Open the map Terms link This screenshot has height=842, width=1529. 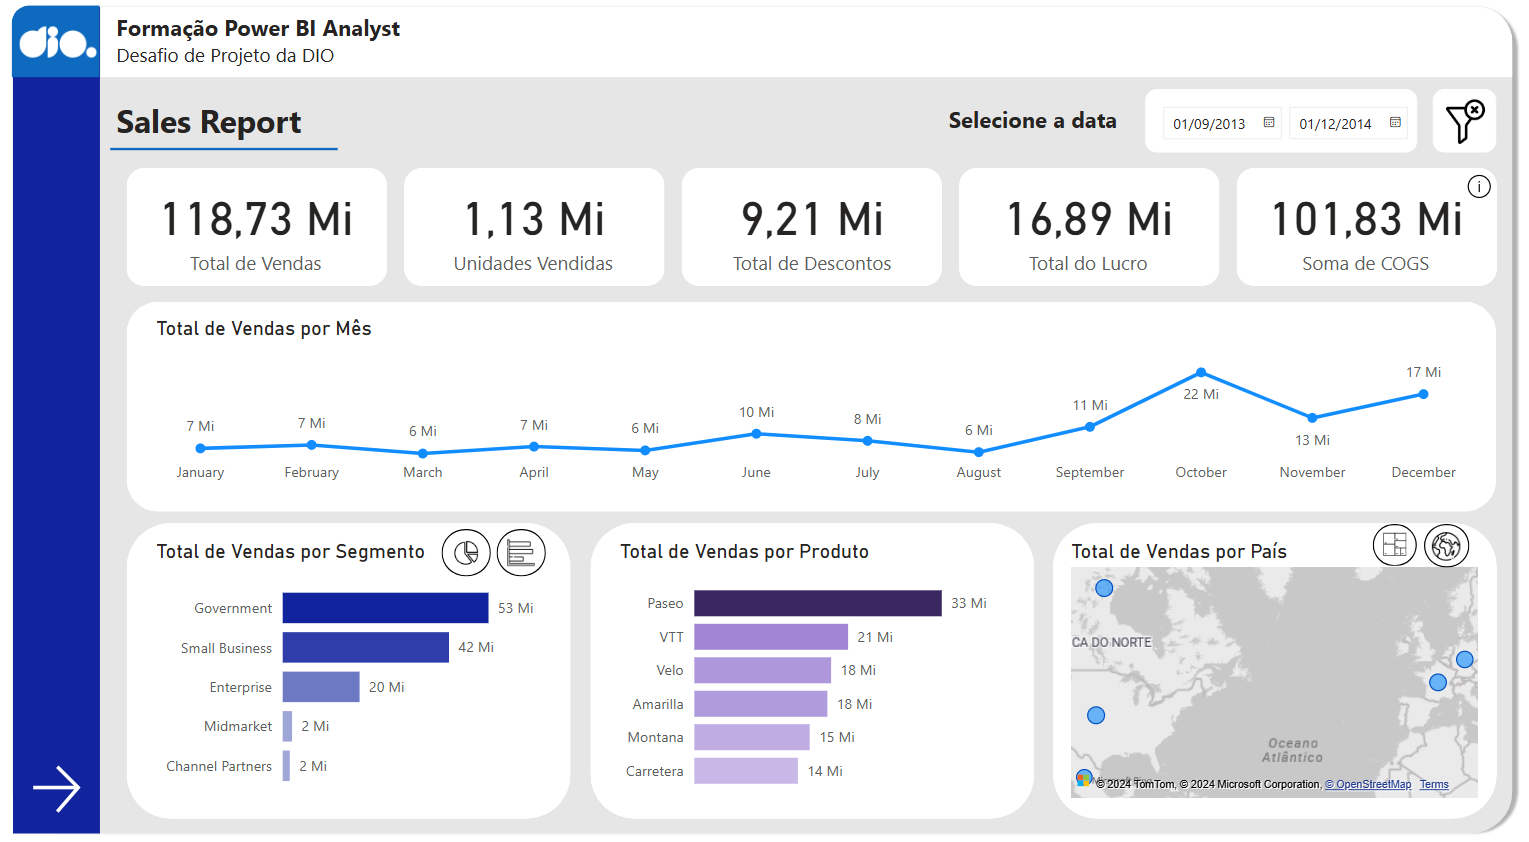click(x=1433, y=785)
